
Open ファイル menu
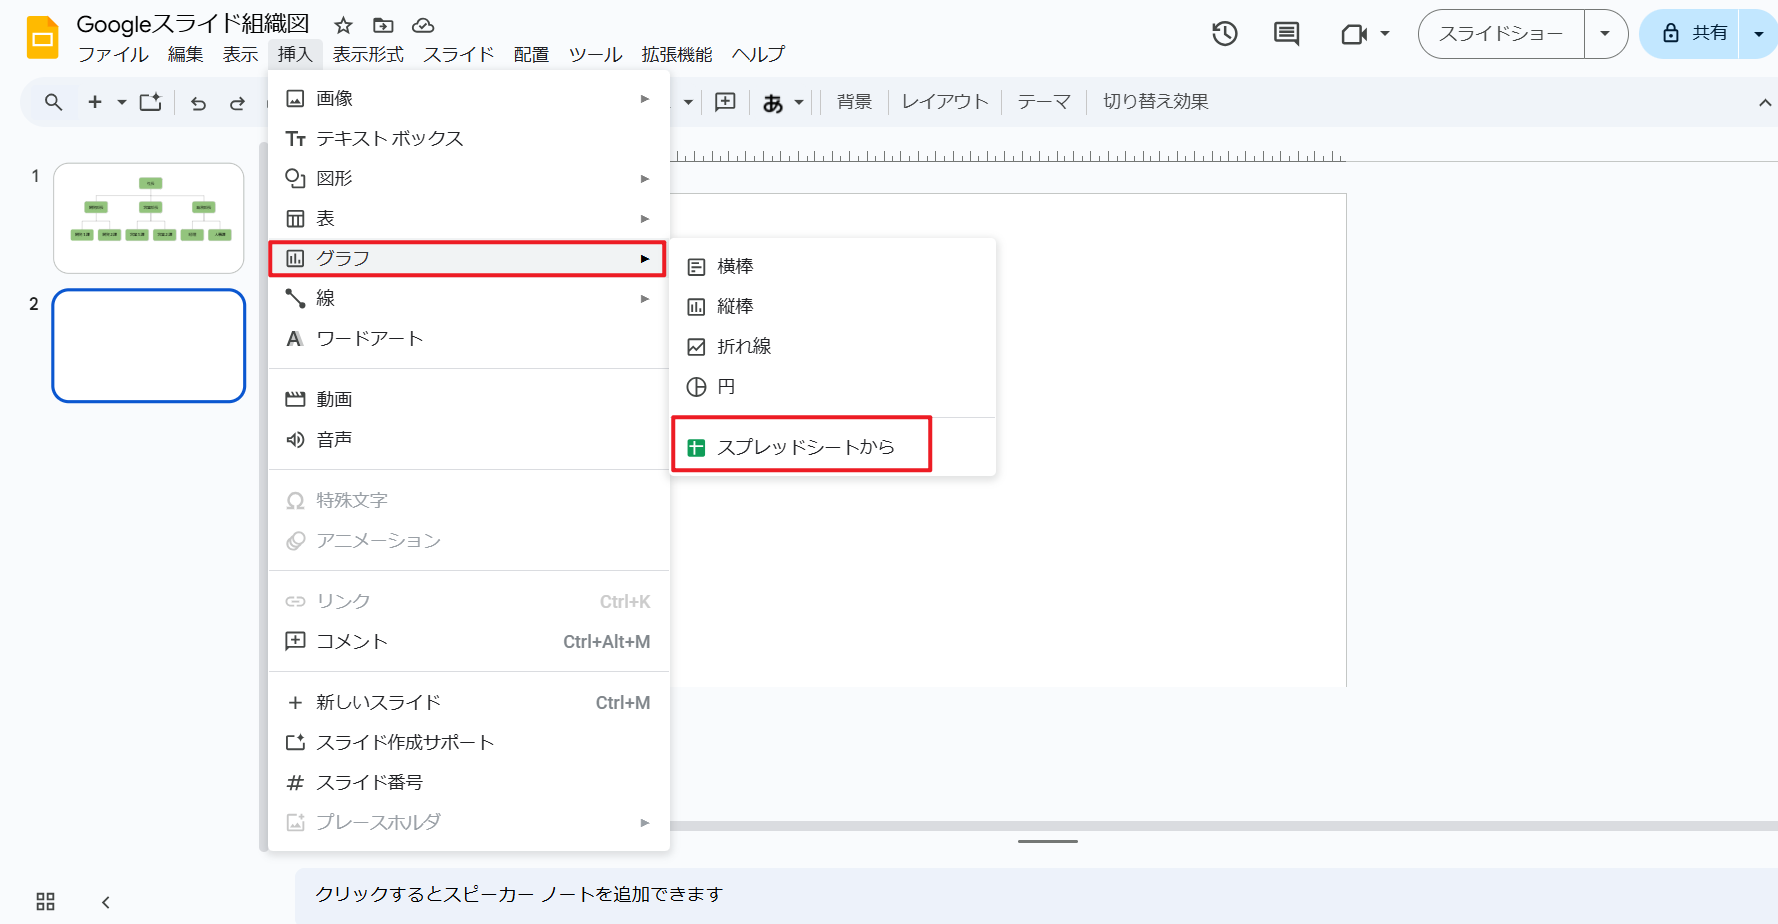coord(113,54)
